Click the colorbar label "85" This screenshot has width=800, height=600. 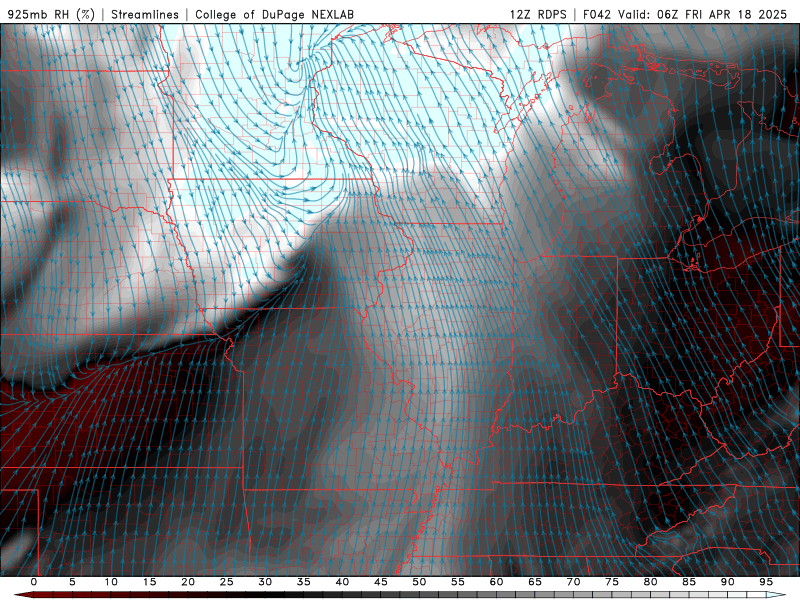689,582
